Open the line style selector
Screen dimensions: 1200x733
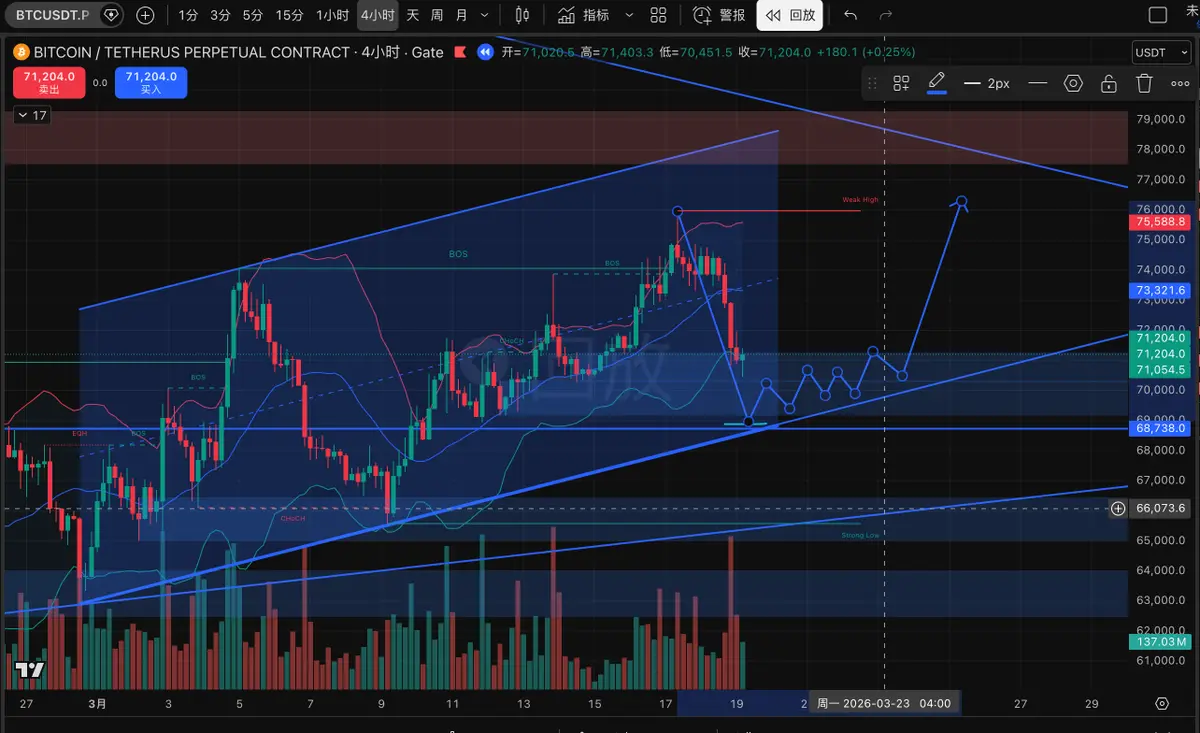pyautogui.click(x=1038, y=84)
